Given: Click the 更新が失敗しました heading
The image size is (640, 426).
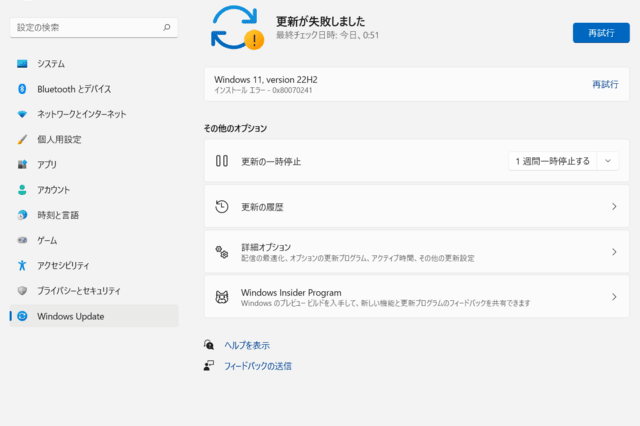Looking at the screenshot, I should coord(320,21).
